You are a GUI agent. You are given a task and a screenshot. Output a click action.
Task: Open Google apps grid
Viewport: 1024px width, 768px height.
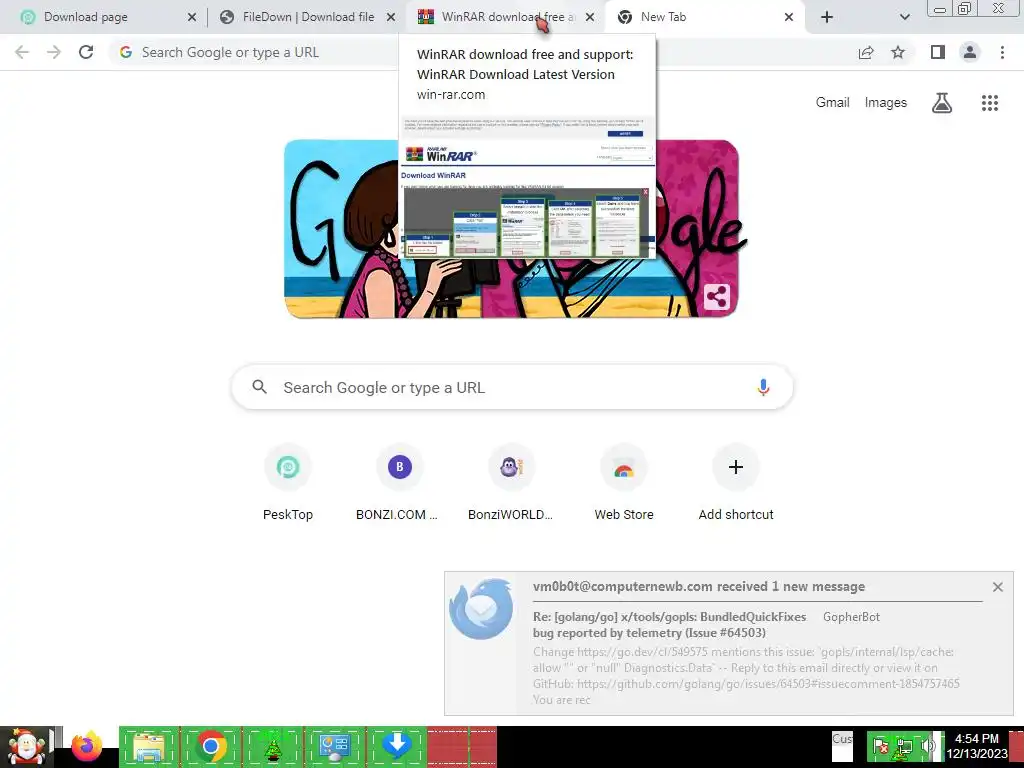(x=990, y=103)
